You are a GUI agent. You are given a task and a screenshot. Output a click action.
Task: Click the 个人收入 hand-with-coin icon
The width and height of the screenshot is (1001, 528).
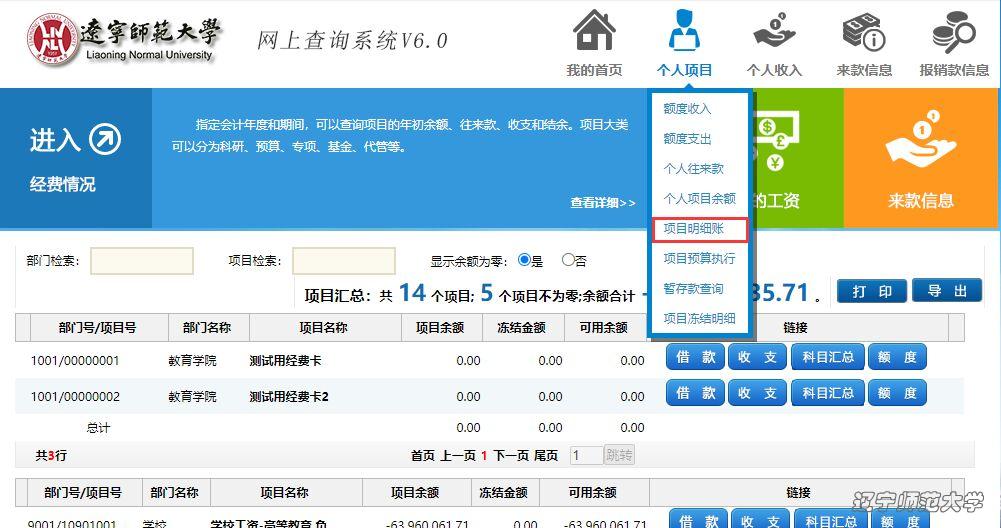(x=774, y=32)
